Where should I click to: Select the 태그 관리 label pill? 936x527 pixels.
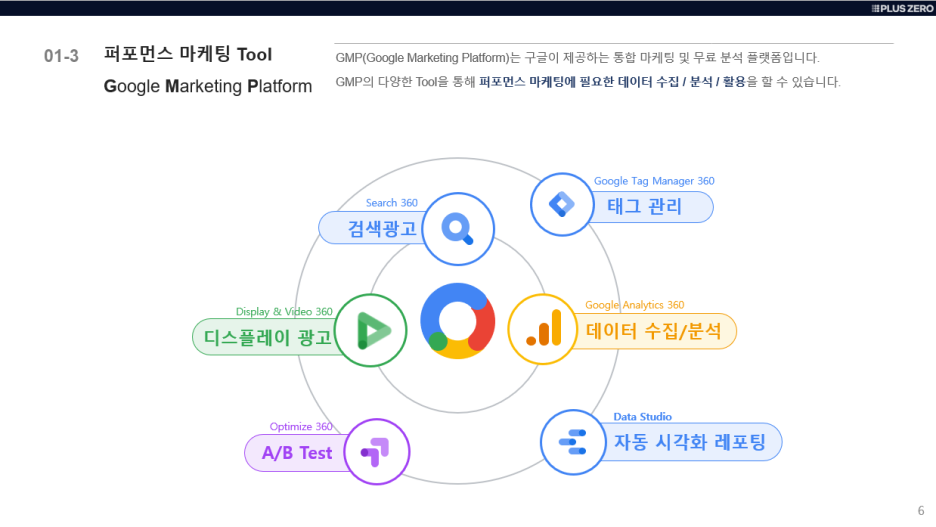[x=651, y=207]
